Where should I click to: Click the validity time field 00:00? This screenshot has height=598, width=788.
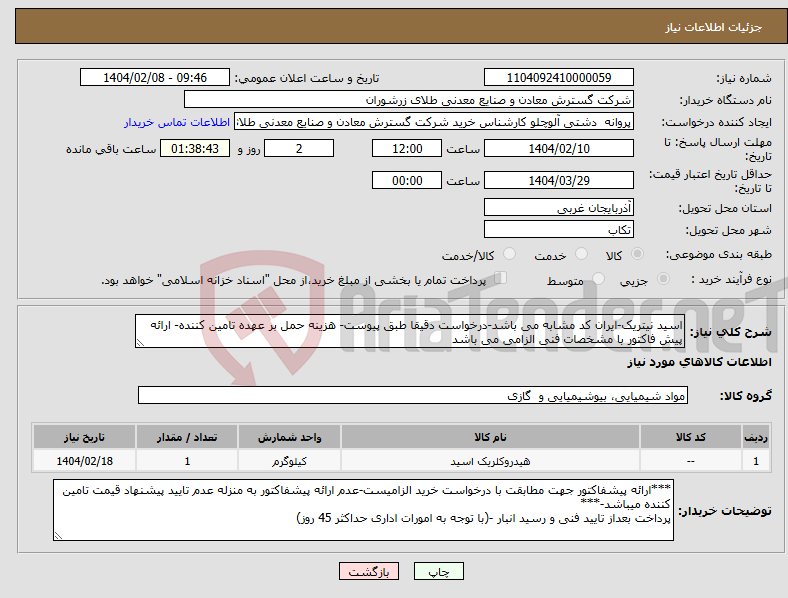[x=407, y=180]
